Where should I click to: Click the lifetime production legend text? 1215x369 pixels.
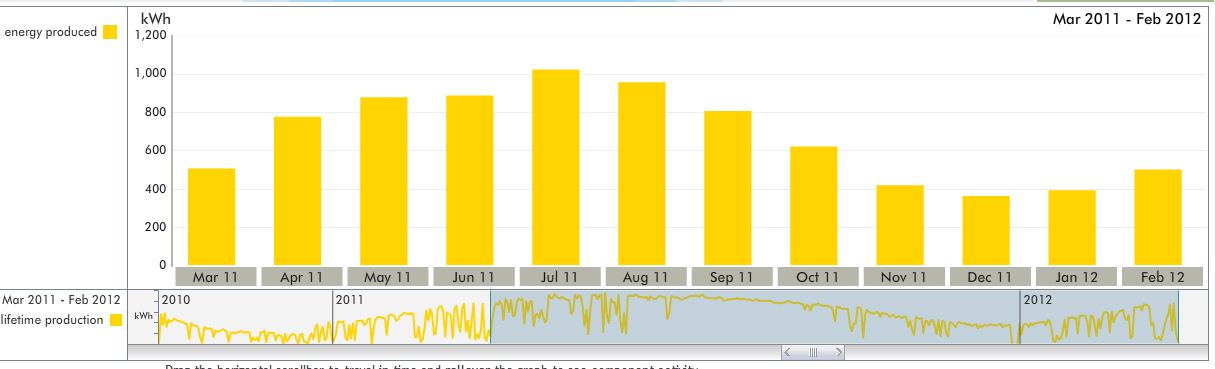point(52,320)
